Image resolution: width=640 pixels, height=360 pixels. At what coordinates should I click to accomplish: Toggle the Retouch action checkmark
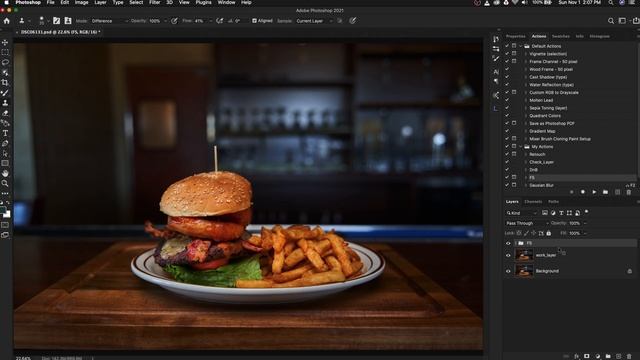click(507, 154)
